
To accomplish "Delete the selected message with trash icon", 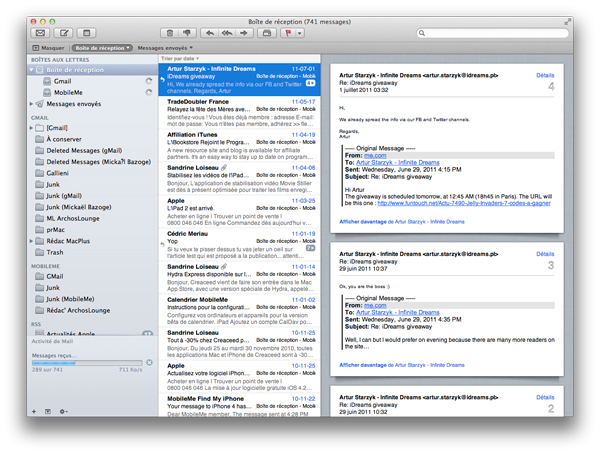I will (x=170, y=33).
